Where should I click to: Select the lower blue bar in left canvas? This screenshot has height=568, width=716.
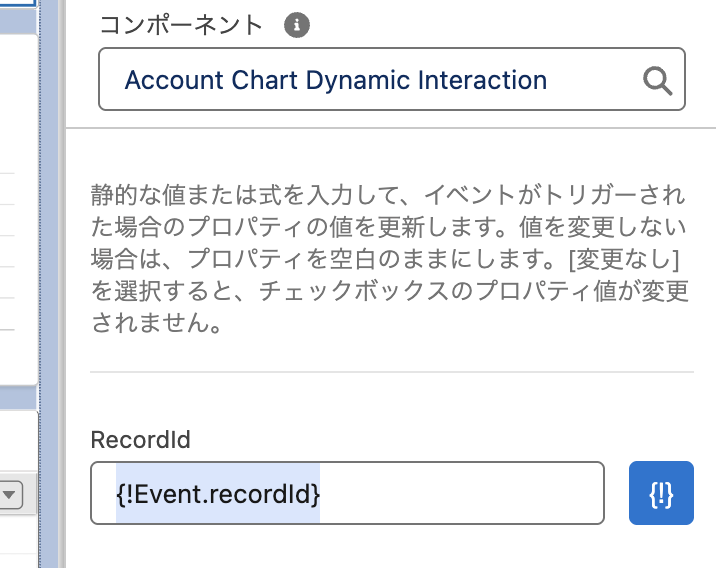coord(18,400)
